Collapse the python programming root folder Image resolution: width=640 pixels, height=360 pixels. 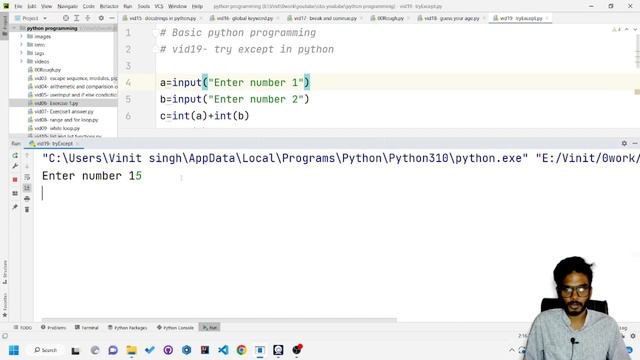click(15, 28)
